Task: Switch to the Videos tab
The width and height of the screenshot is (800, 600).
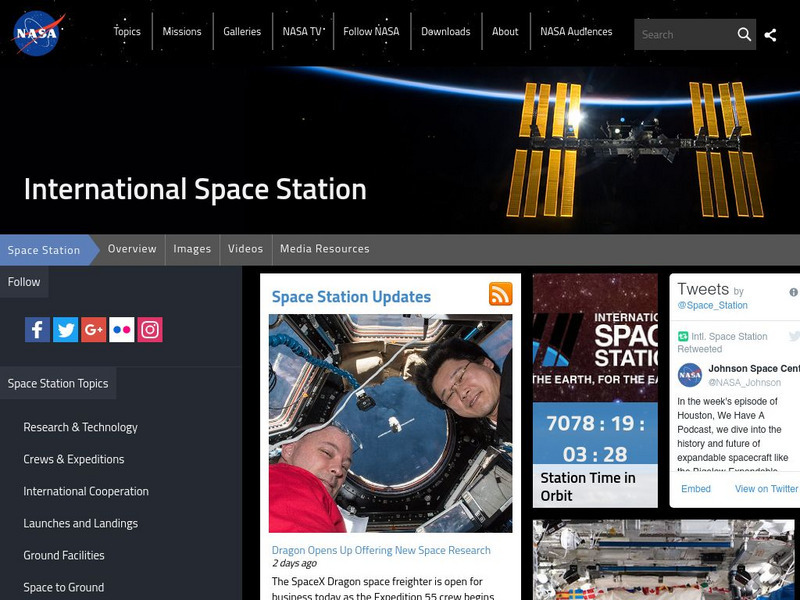Action: [x=245, y=249]
